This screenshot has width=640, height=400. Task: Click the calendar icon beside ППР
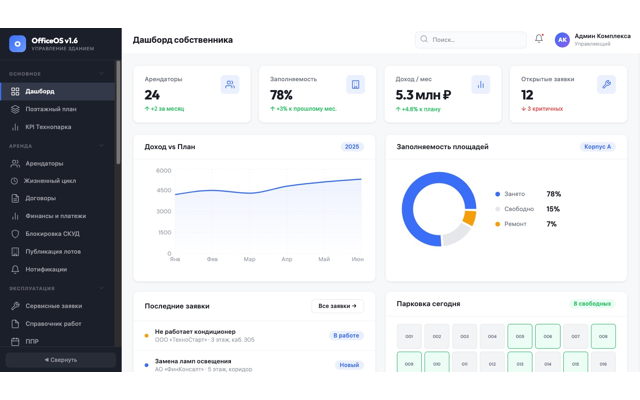tap(15, 342)
